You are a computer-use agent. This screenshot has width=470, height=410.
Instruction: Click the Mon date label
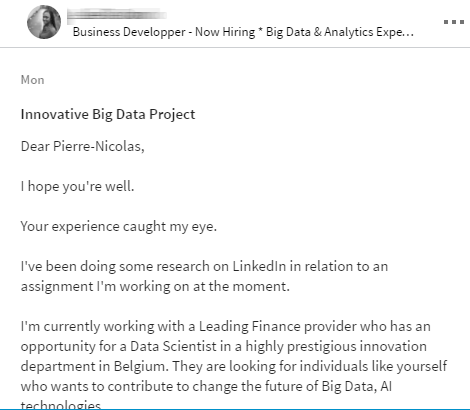tap(32, 80)
